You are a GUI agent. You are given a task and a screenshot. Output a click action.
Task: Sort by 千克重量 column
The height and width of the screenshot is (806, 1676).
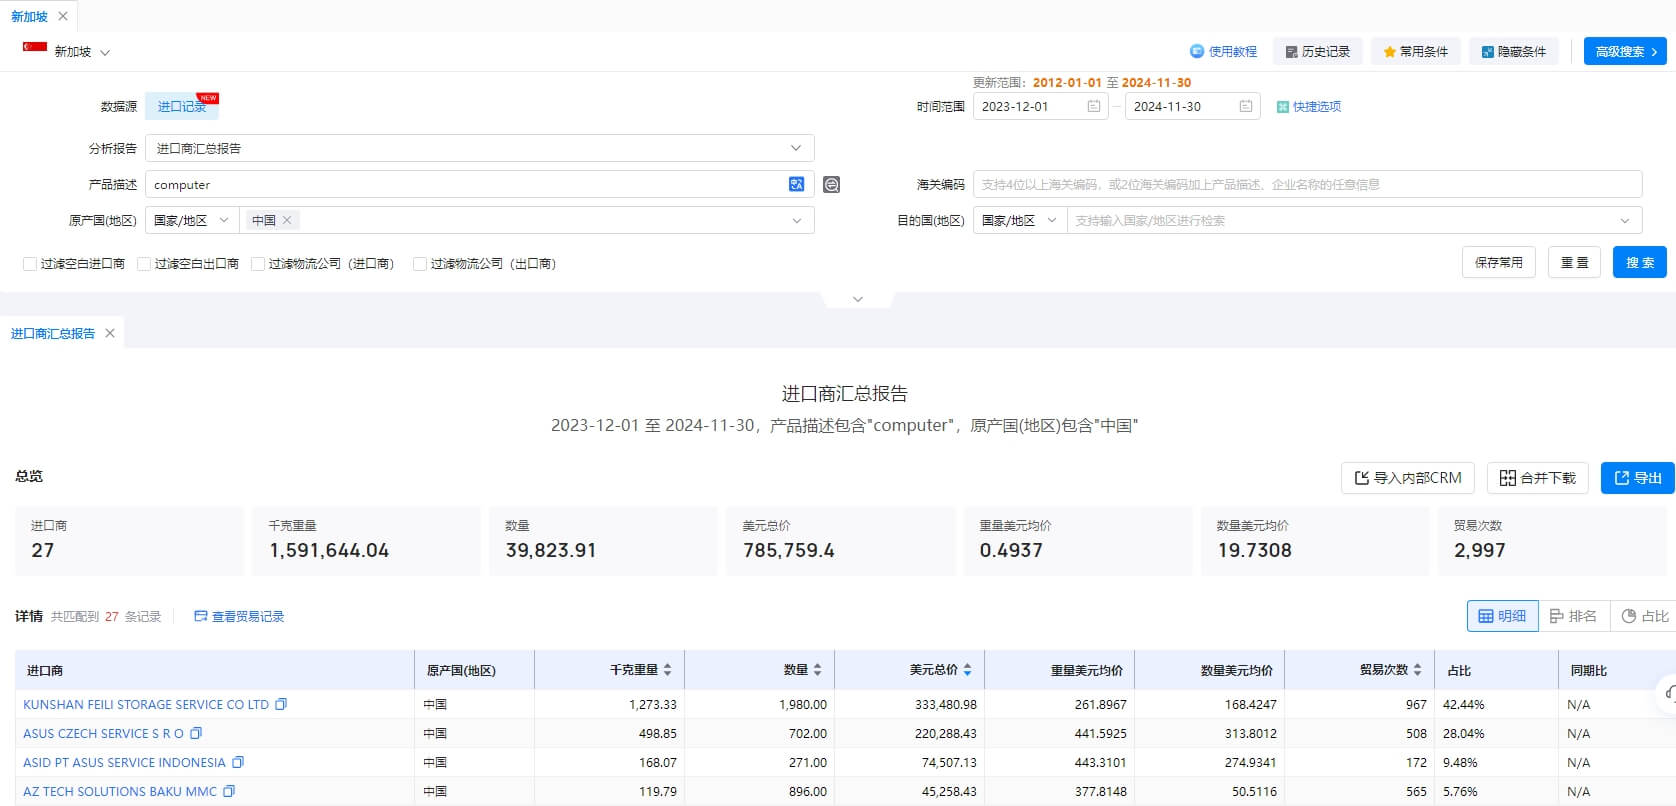tap(667, 670)
